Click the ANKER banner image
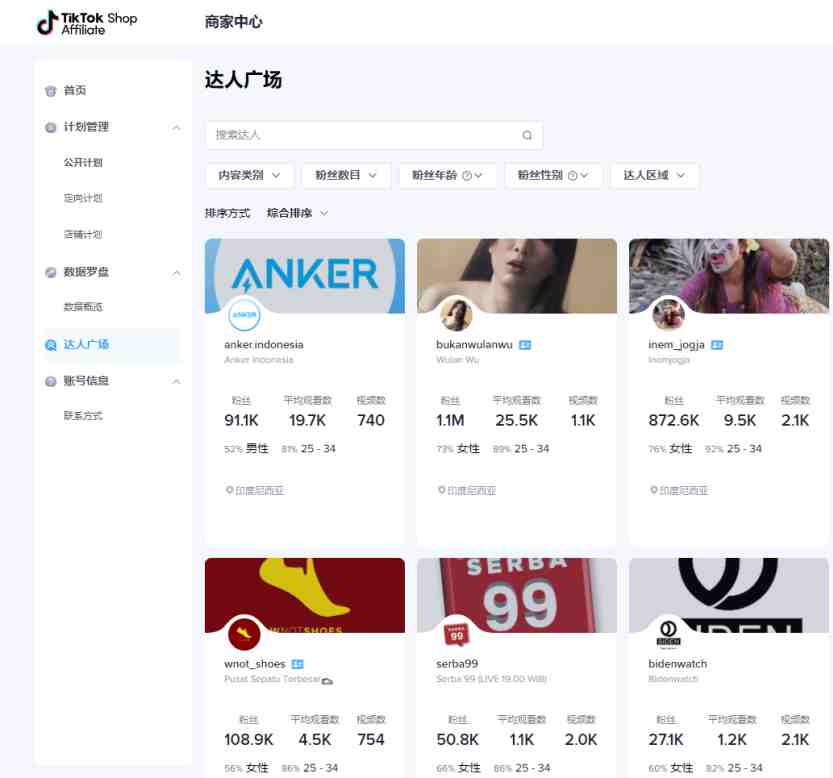 tap(305, 276)
